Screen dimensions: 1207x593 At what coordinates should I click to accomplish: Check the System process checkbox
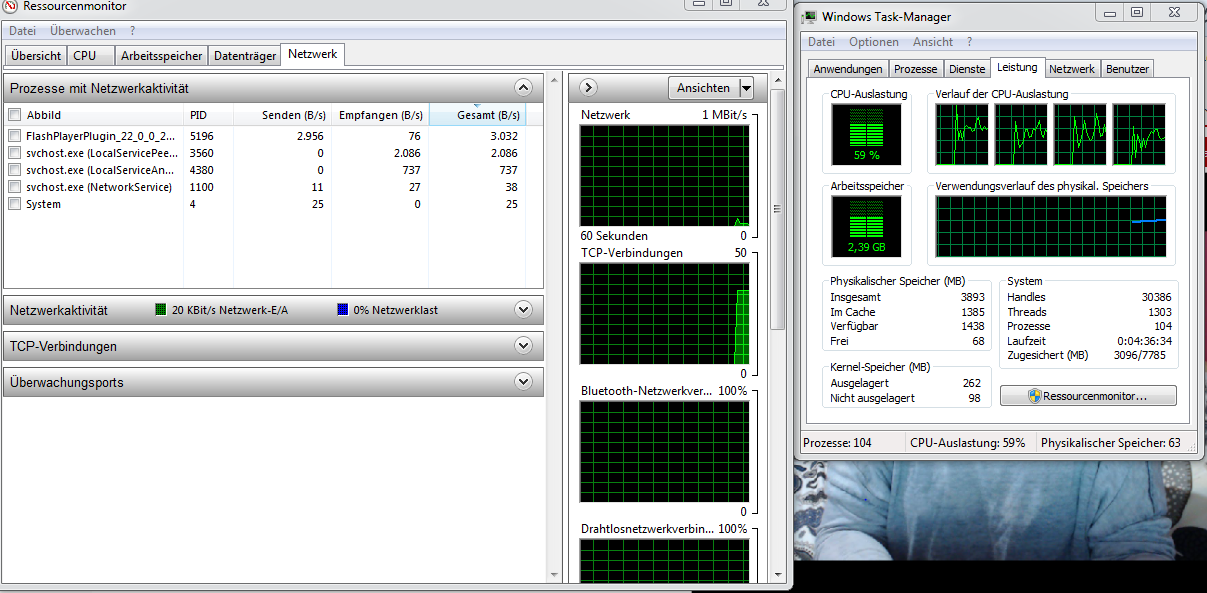click(14, 204)
